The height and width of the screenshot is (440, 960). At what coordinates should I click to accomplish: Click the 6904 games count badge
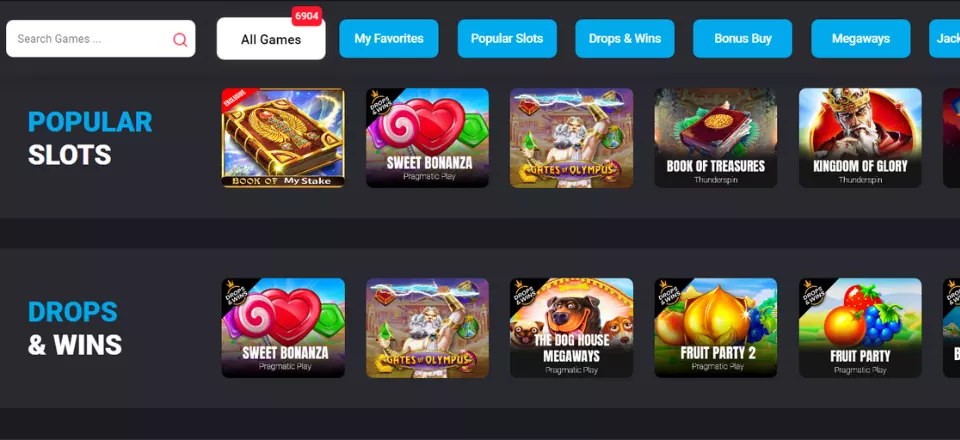click(307, 16)
